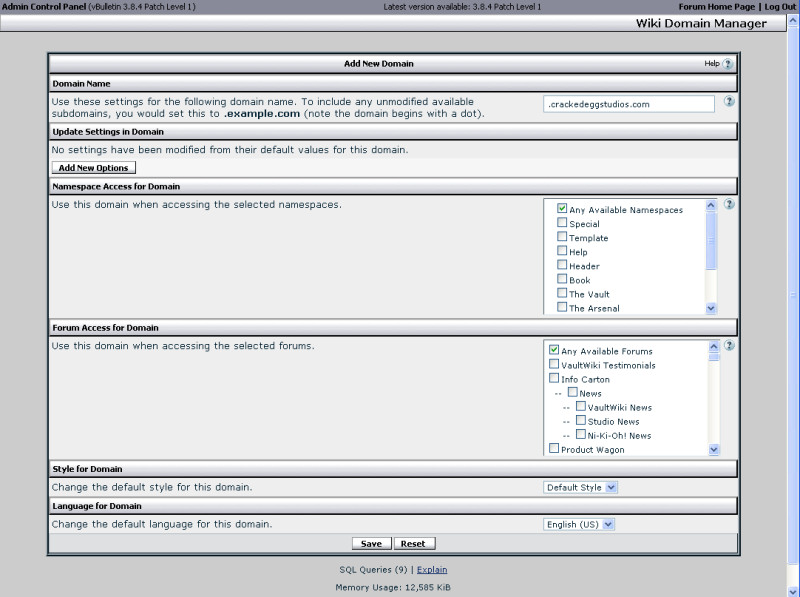Check the Template namespace checkbox
Screen dimensions: 800x597
[562, 238]
